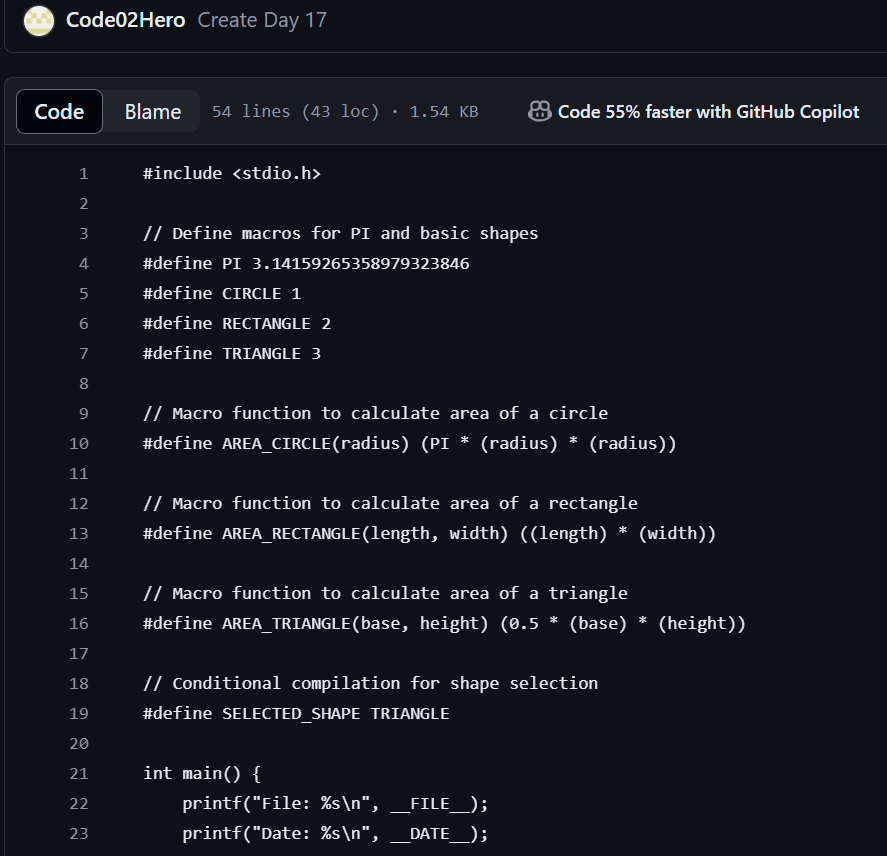Select line number 3
The width and height of the screenshot is (887, 856).
(x=84, y=233)
